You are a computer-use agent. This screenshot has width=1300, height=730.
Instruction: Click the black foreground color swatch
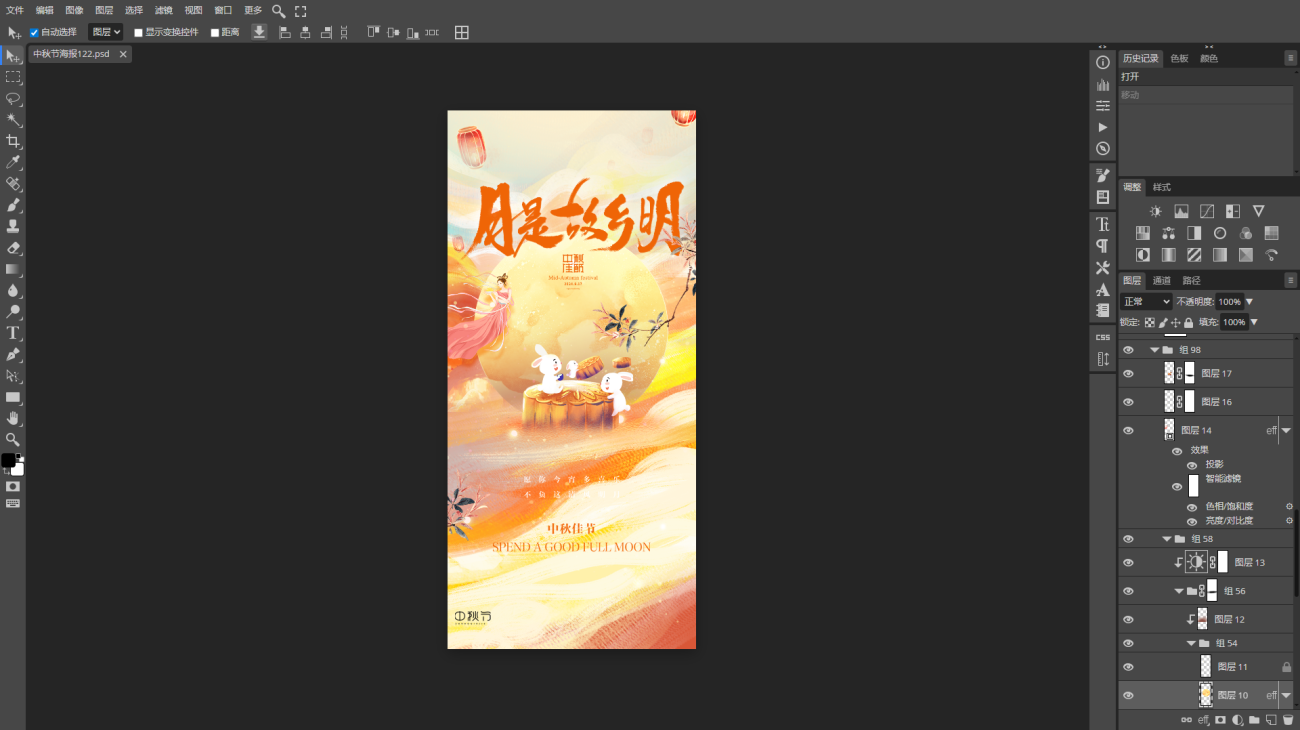click(x=8, y=460)
